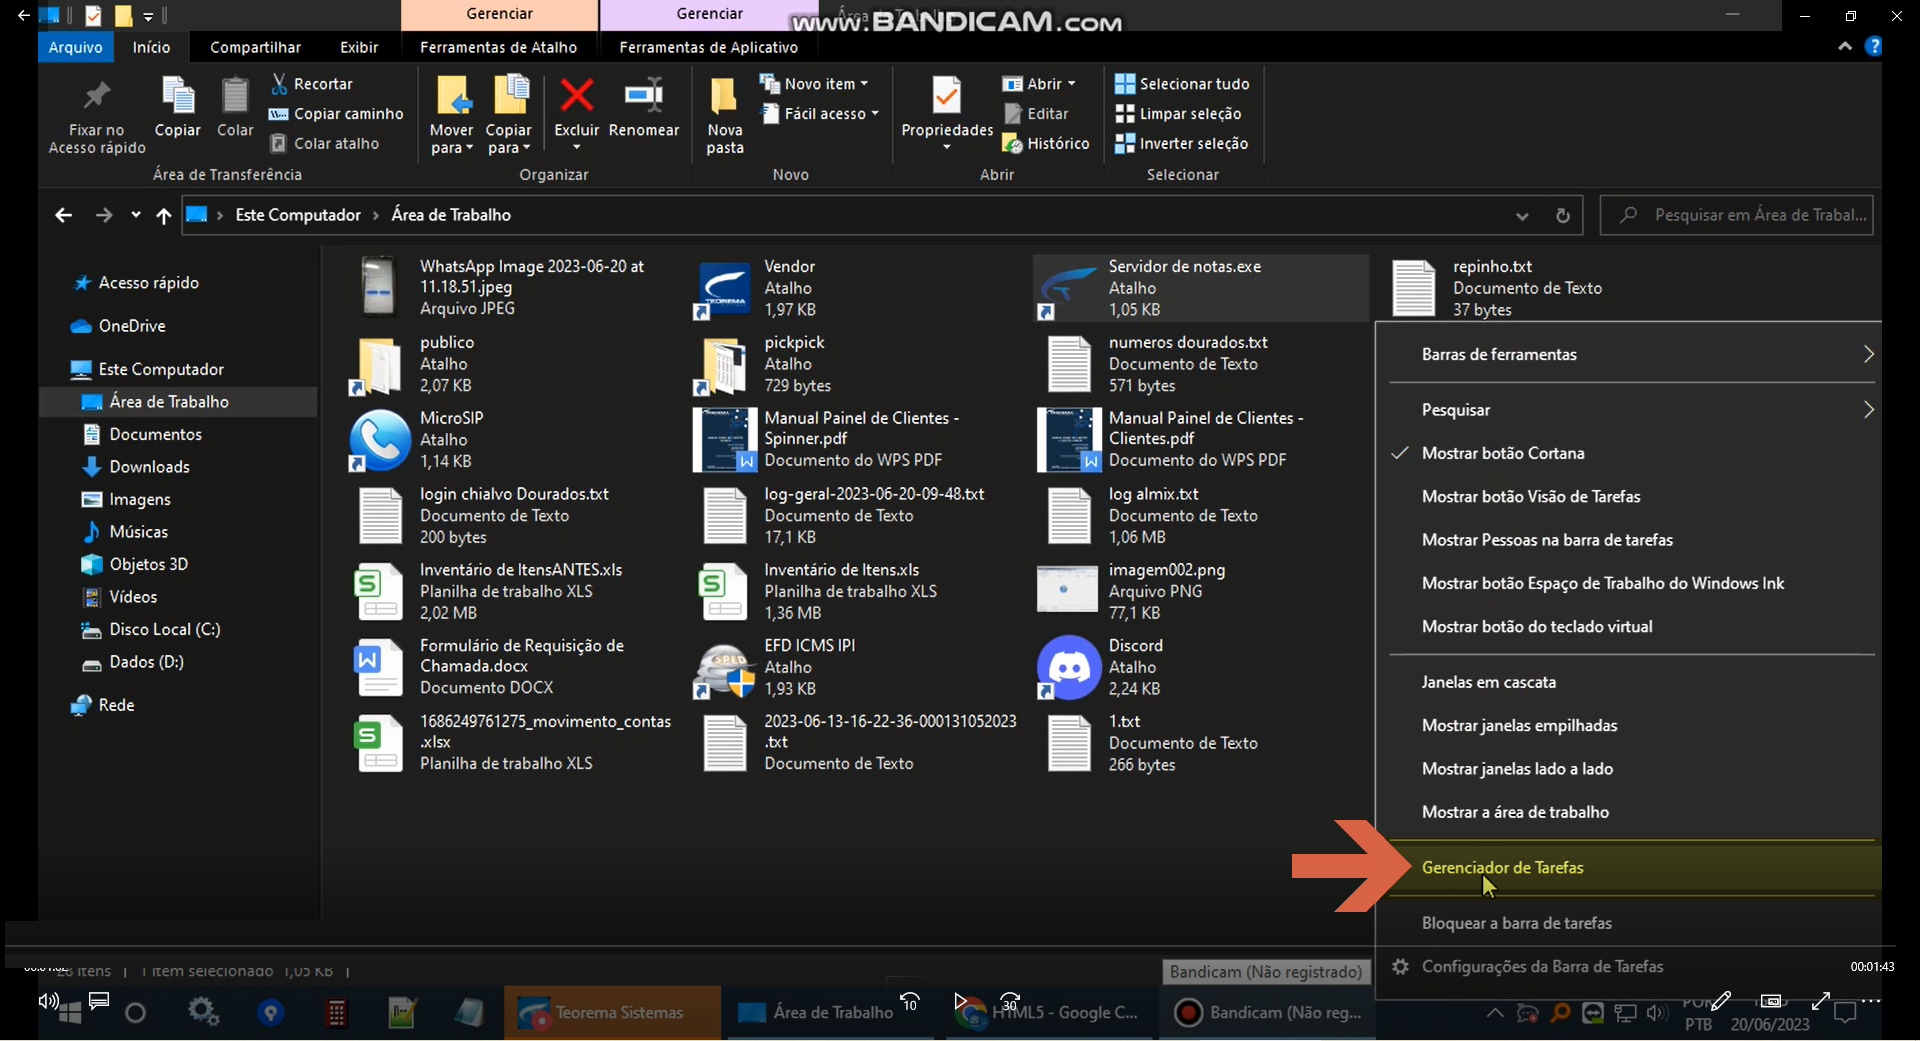
Task: Click the Fixar no Acesso rápido pin icon
Action: [x=97, y=96]
